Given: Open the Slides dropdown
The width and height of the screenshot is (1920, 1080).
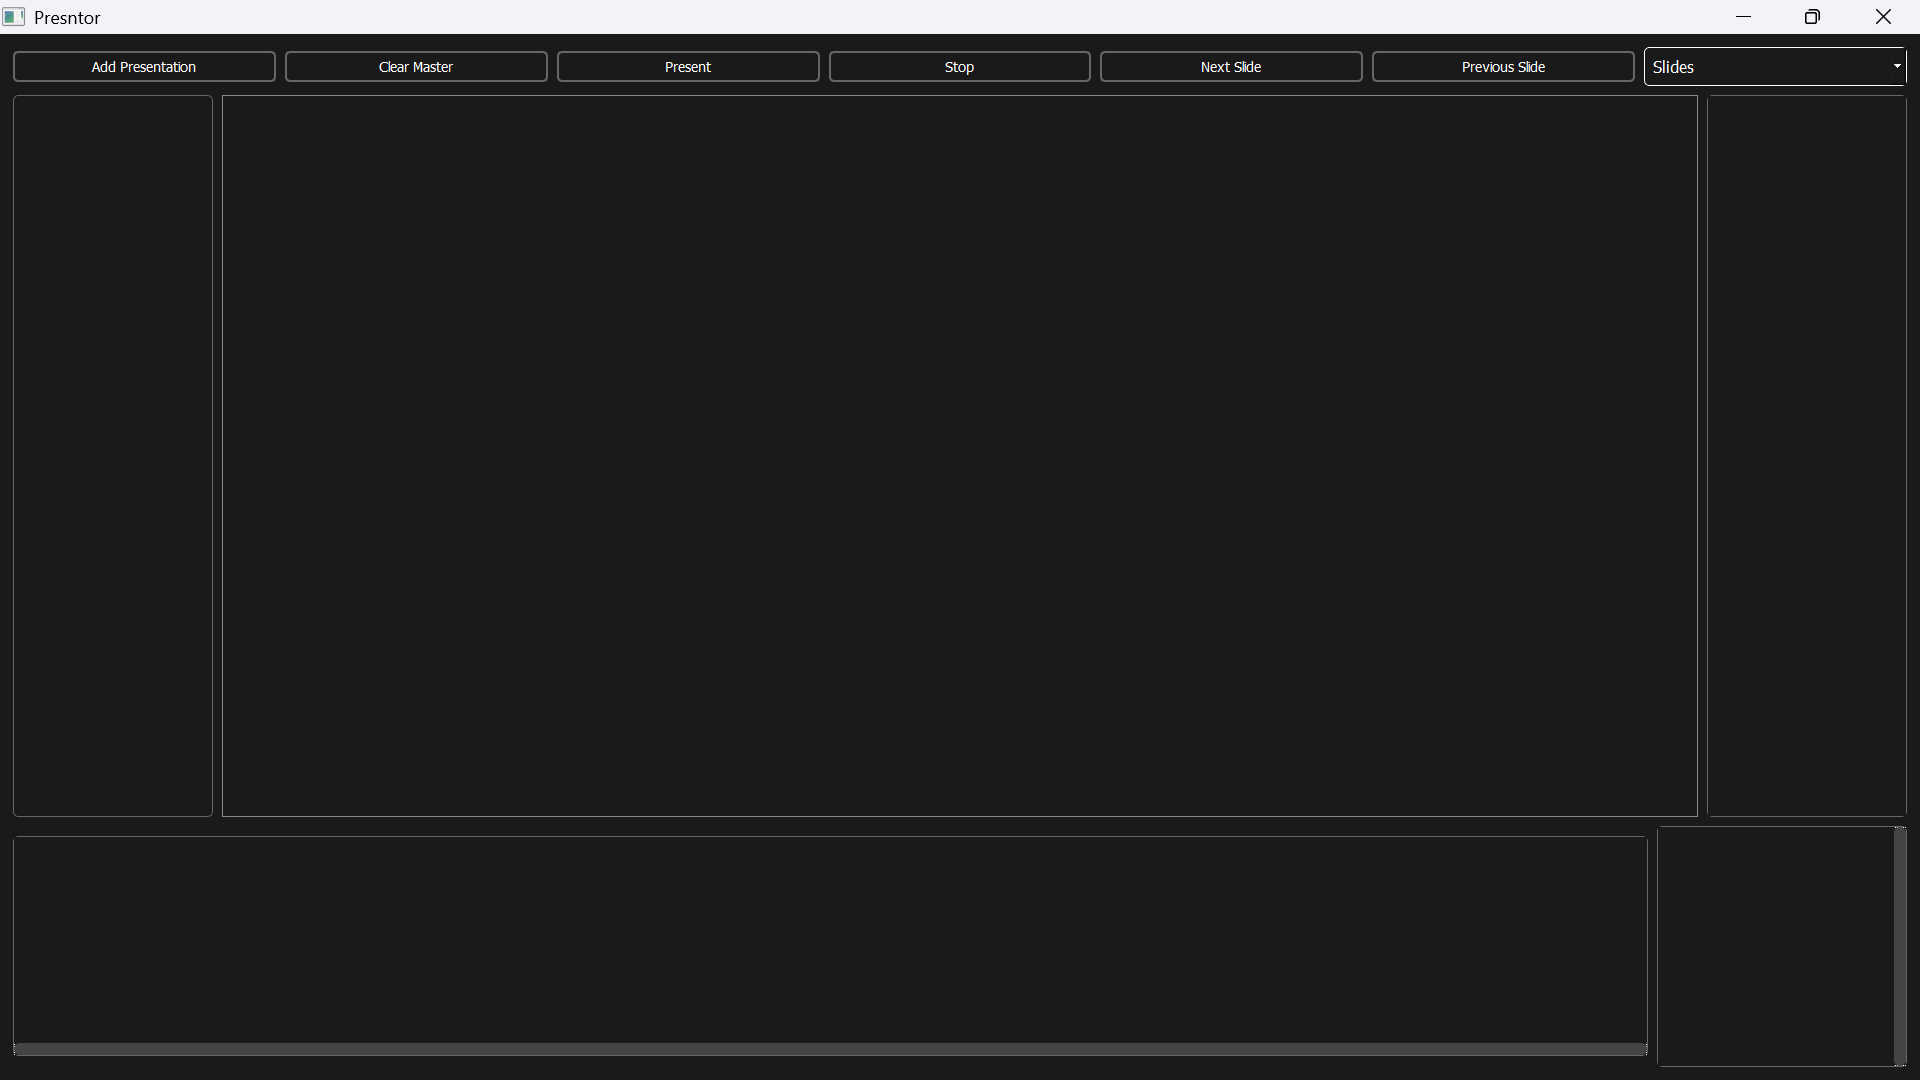Looking at the screenshot, I should 1775,66.
